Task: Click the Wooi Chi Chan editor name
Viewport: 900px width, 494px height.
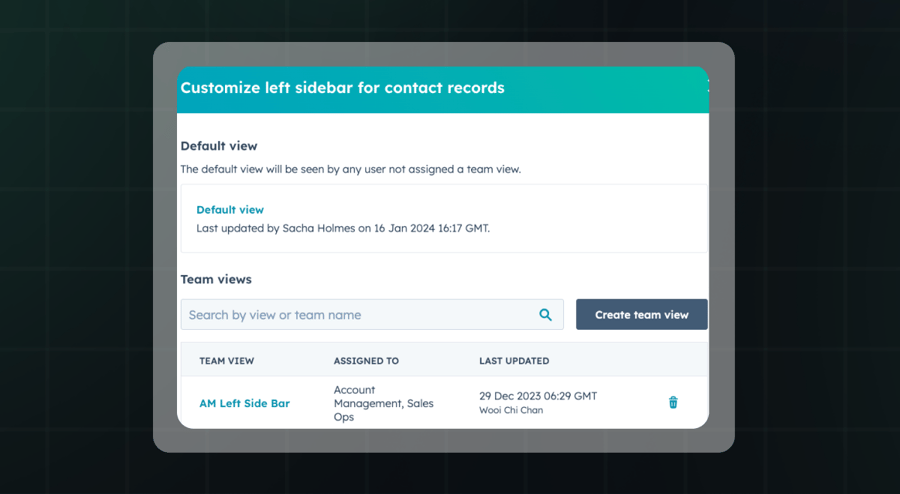Action: click(x=512, y=410)
